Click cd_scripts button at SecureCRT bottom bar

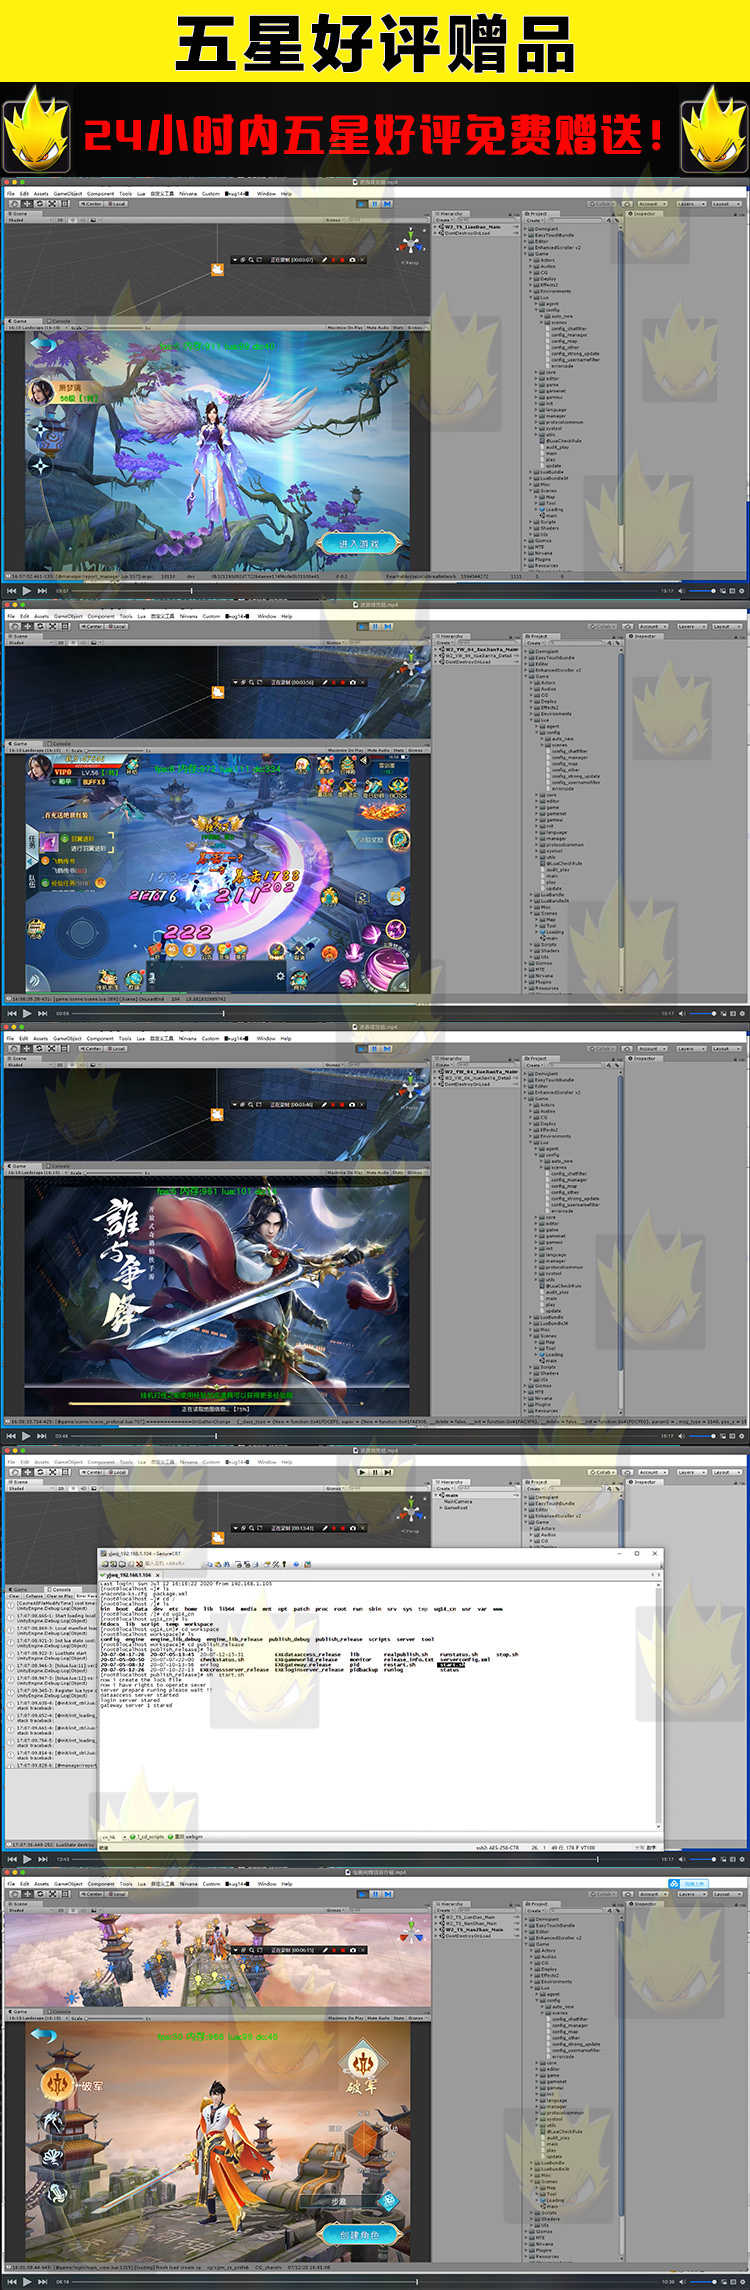pyautogui.click(x=149, y=1836)
